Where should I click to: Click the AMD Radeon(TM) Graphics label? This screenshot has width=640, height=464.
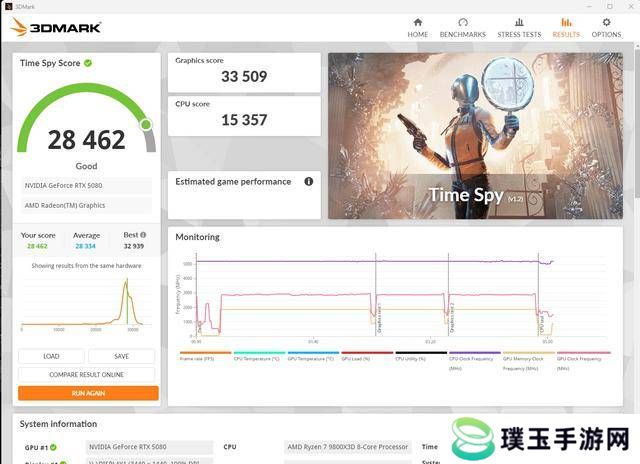point(86,205)
